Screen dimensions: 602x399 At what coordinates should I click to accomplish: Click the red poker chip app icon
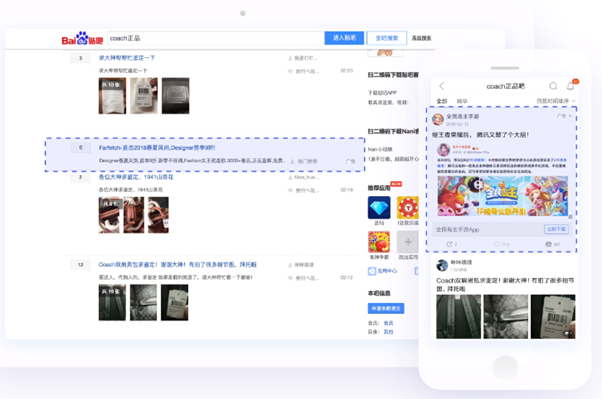tap(408, 207)
